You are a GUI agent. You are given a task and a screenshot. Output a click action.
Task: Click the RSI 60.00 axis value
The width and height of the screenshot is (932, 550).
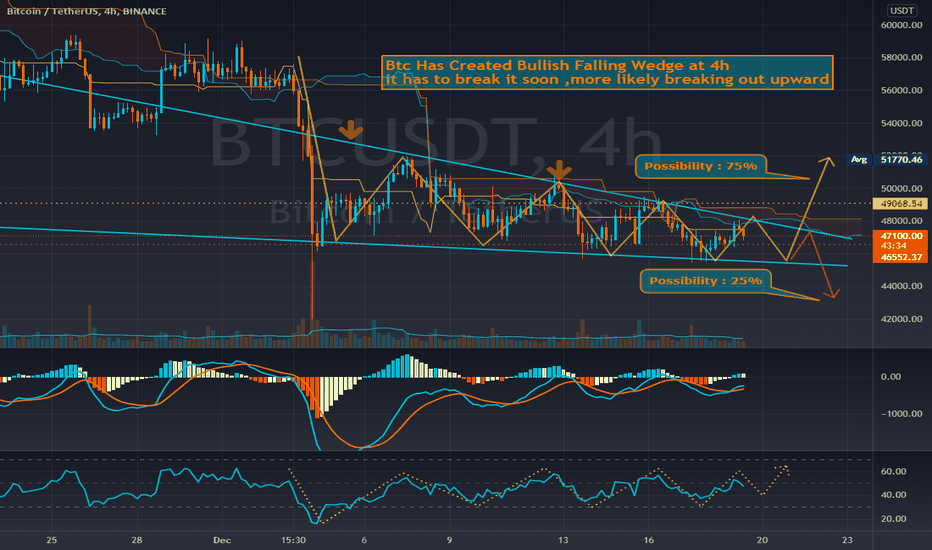pos(893,472)
